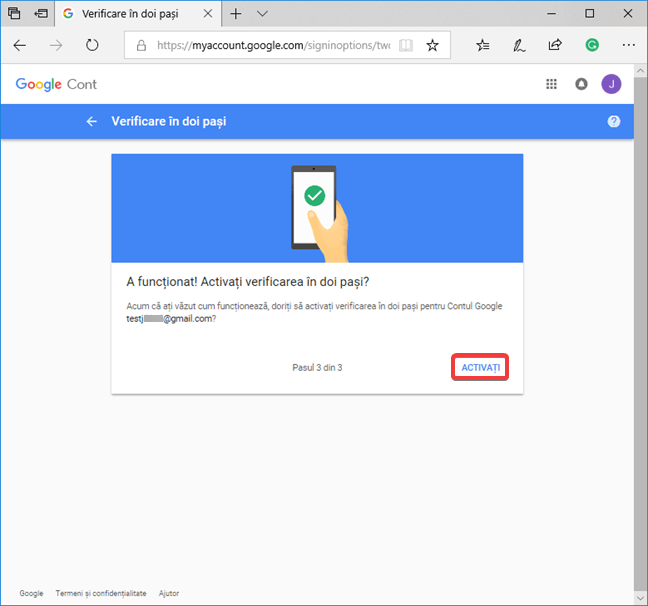The height and width of the screenshot is (606, 648).
Task: View Google notifications bell
Action: pyautogui.click(x=581, y=84)
